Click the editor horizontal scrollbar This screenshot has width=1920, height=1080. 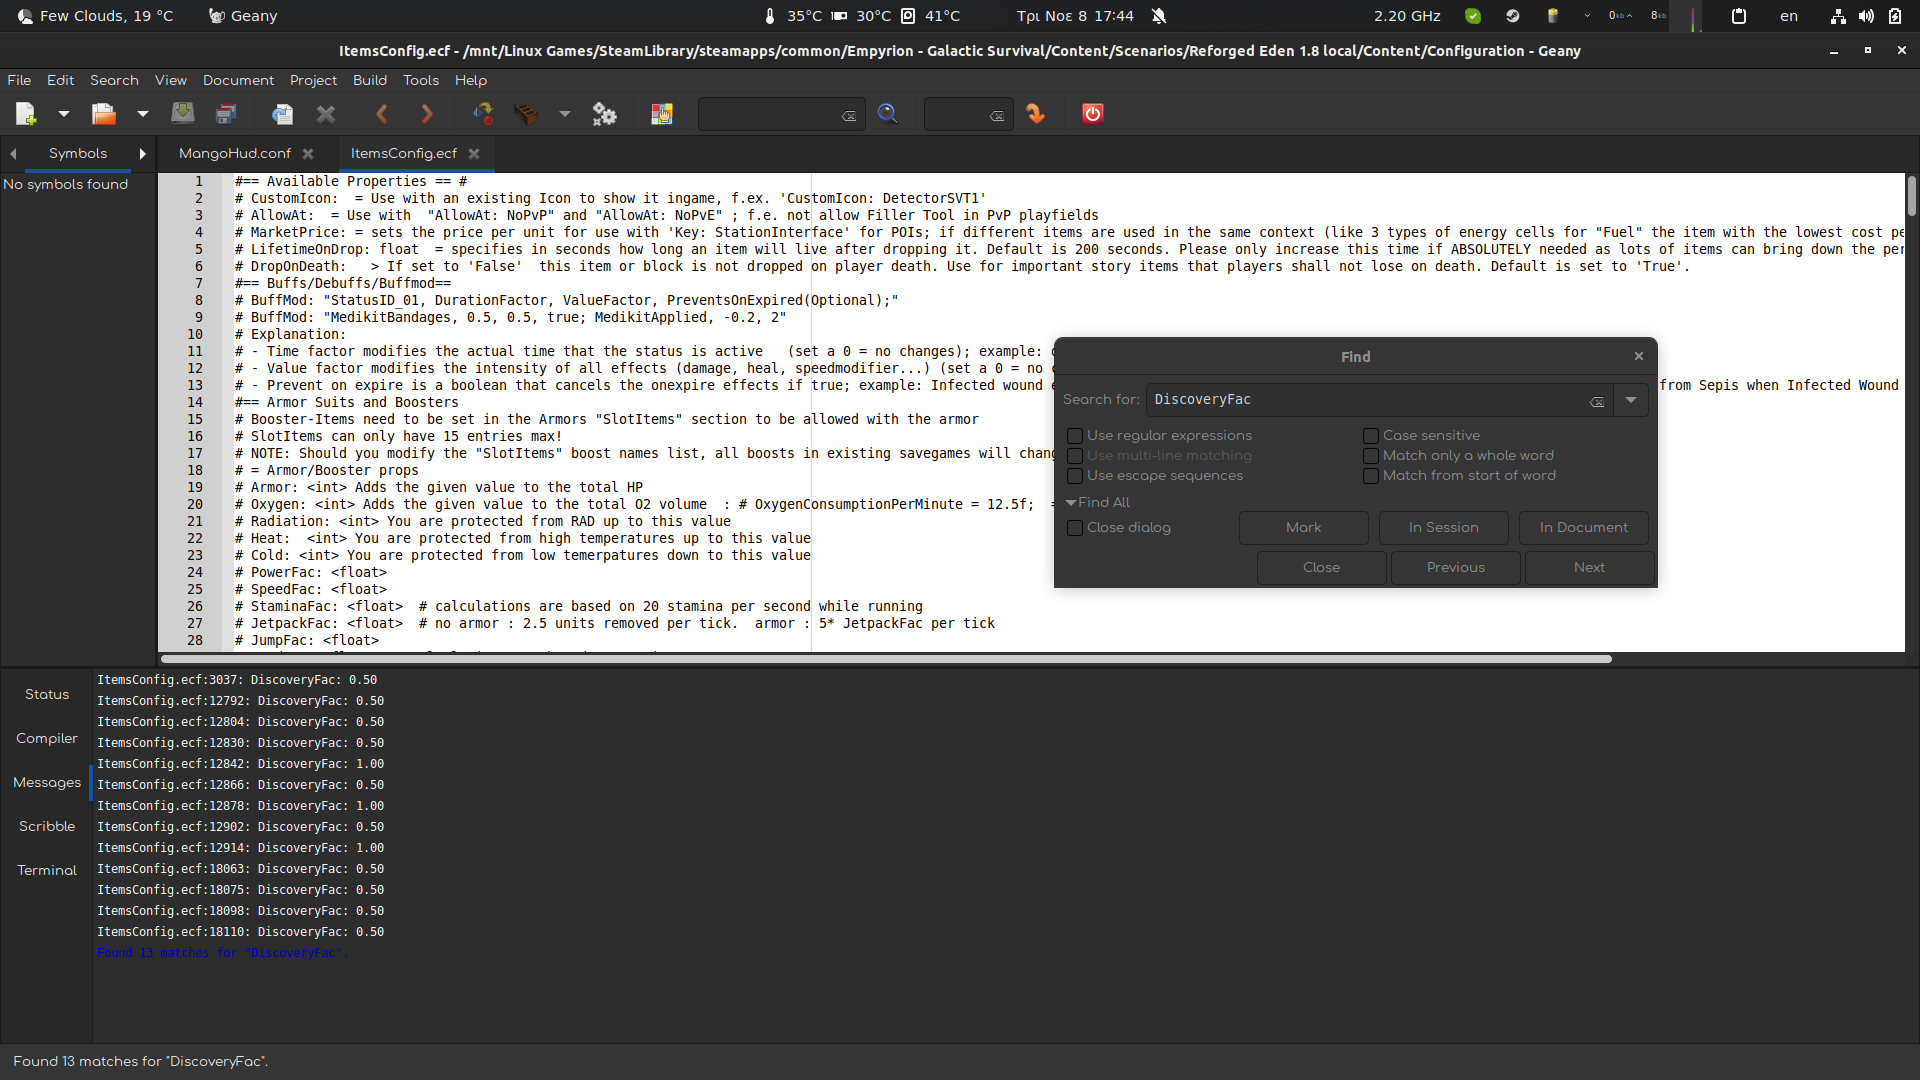coord(886,659)
